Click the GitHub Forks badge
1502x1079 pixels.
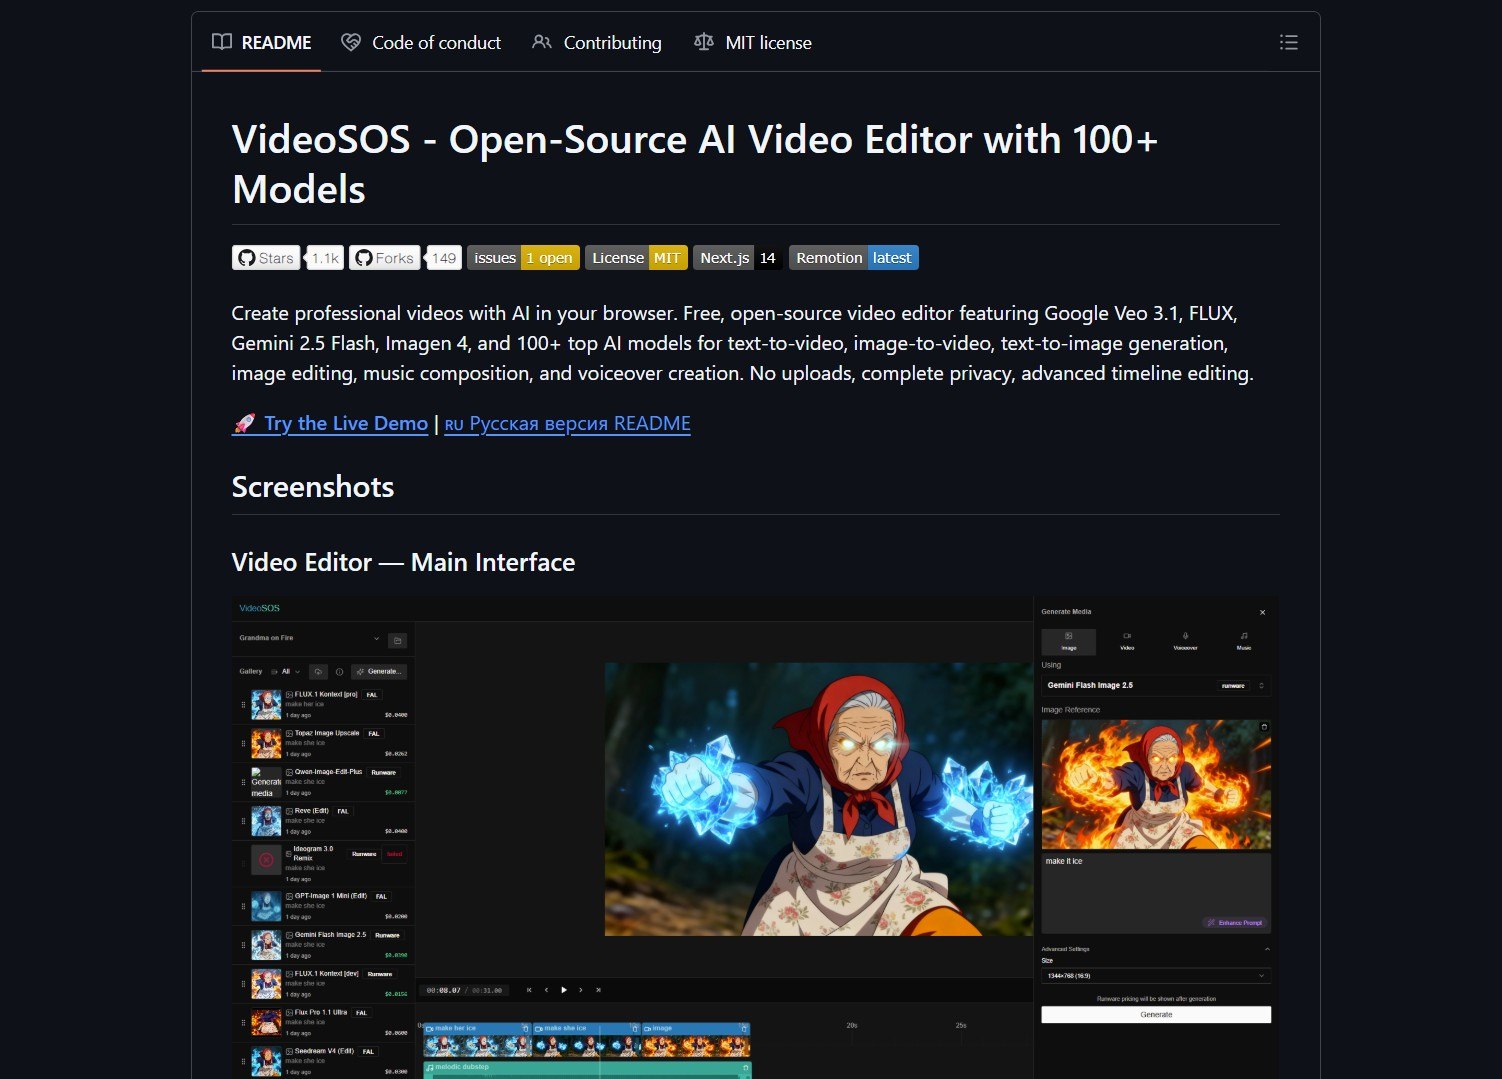click(x=384, y=258)
